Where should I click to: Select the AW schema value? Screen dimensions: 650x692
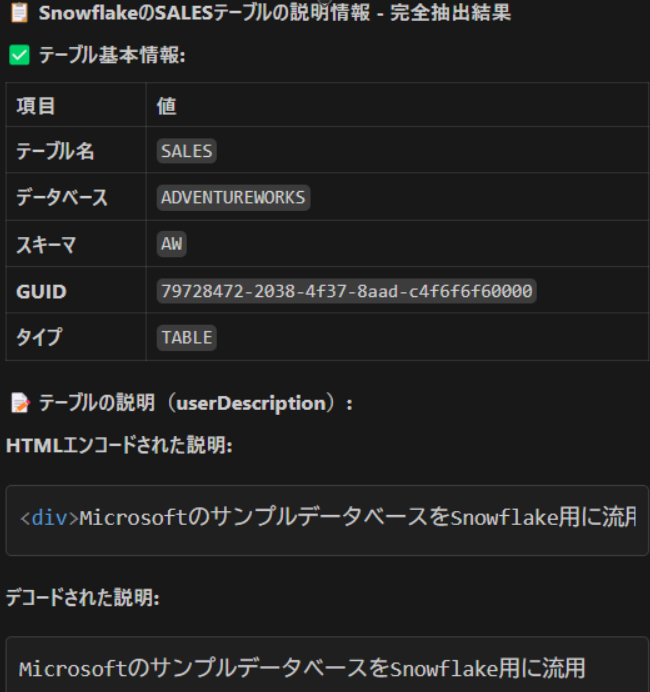(172, 244)
